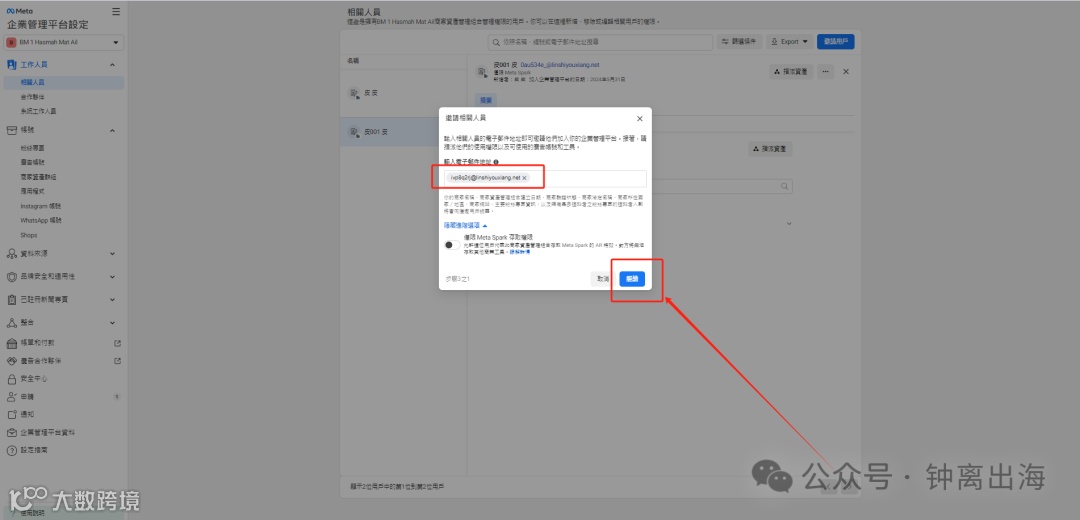Select the 庋 庋 user row
Image resolution: width=1080 pixels, height=520 pixels.
404,93
